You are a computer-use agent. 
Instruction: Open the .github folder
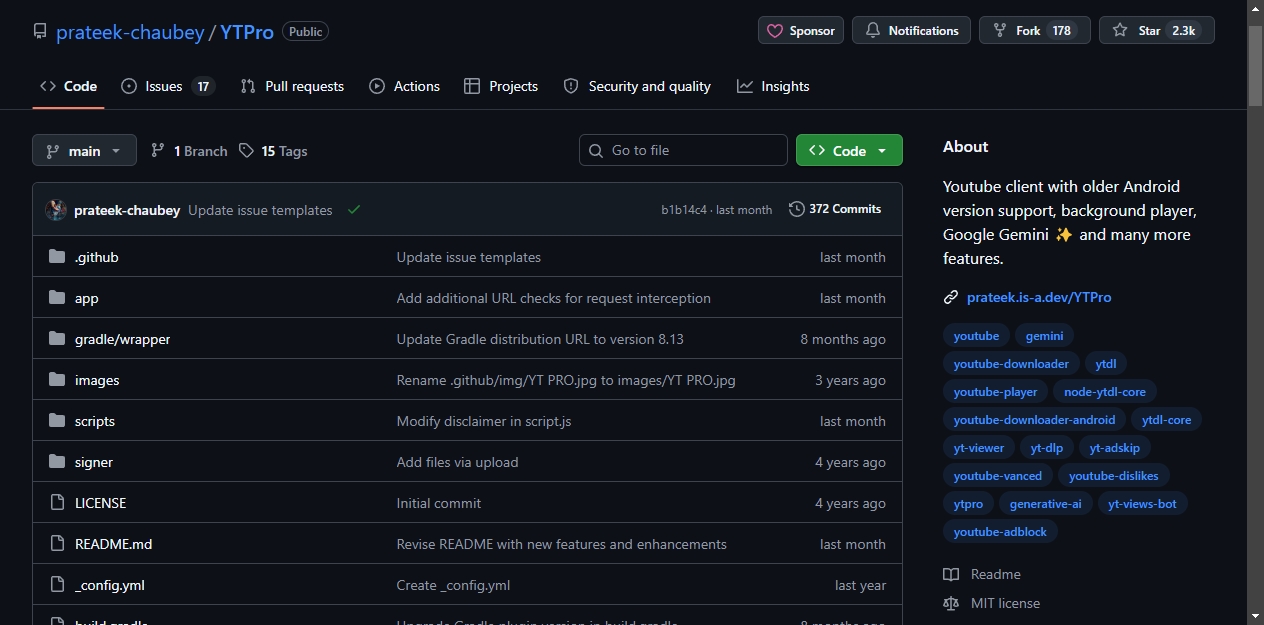(x=97, y=257)
